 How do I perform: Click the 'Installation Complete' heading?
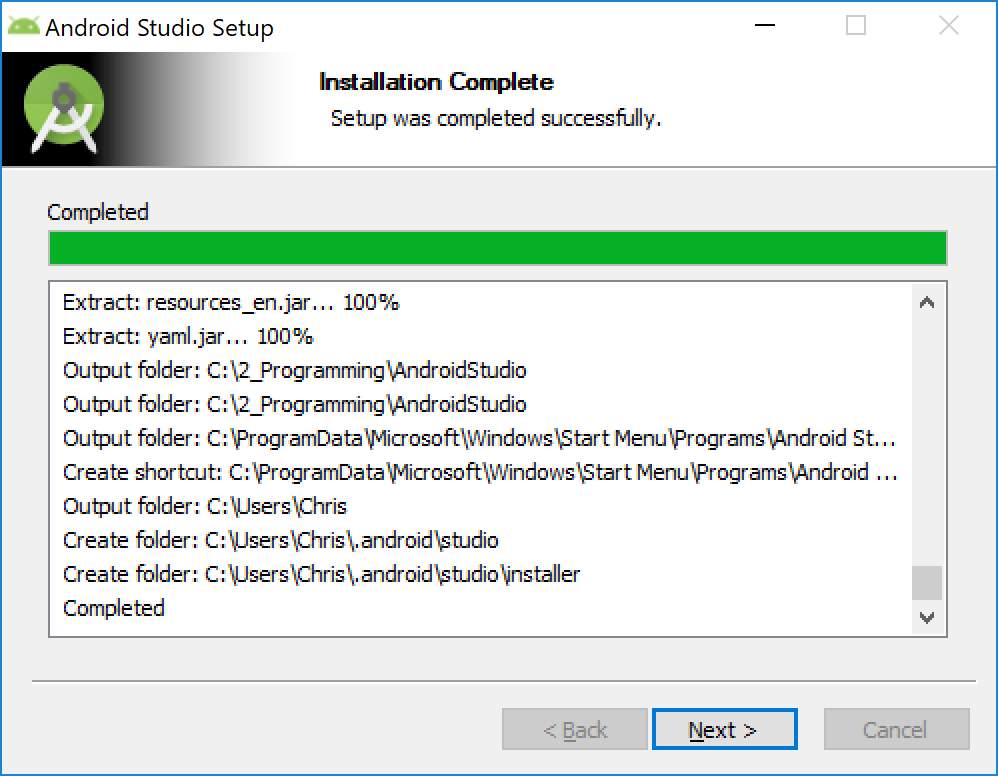coord(436,81)
